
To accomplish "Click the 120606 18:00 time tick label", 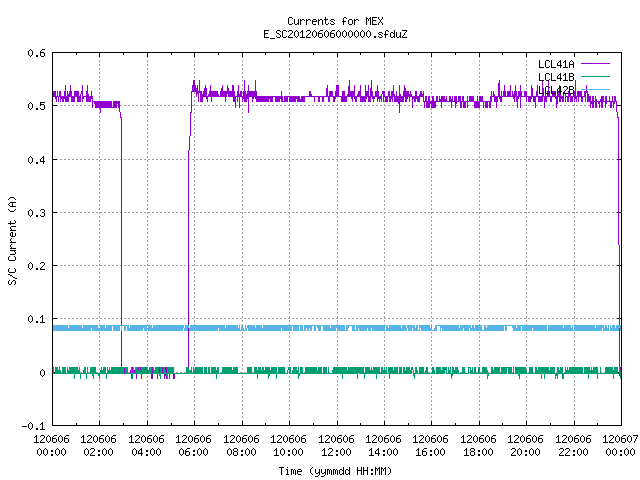I will [478, 446].
